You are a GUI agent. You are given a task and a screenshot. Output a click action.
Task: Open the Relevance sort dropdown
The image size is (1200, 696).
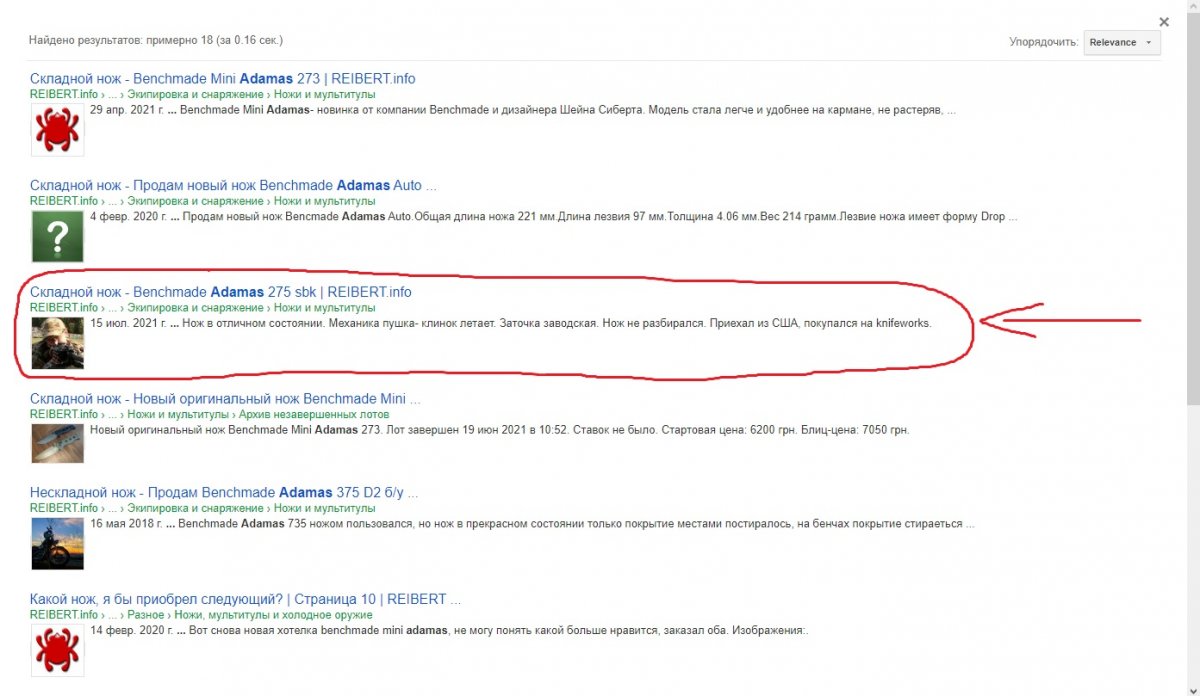[x=1121, y=43]
